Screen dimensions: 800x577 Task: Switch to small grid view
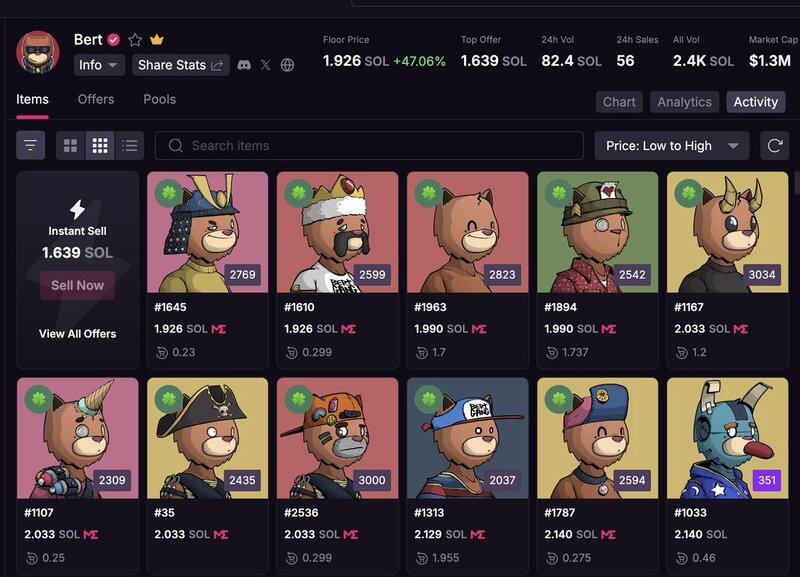(x=100, y=146)
